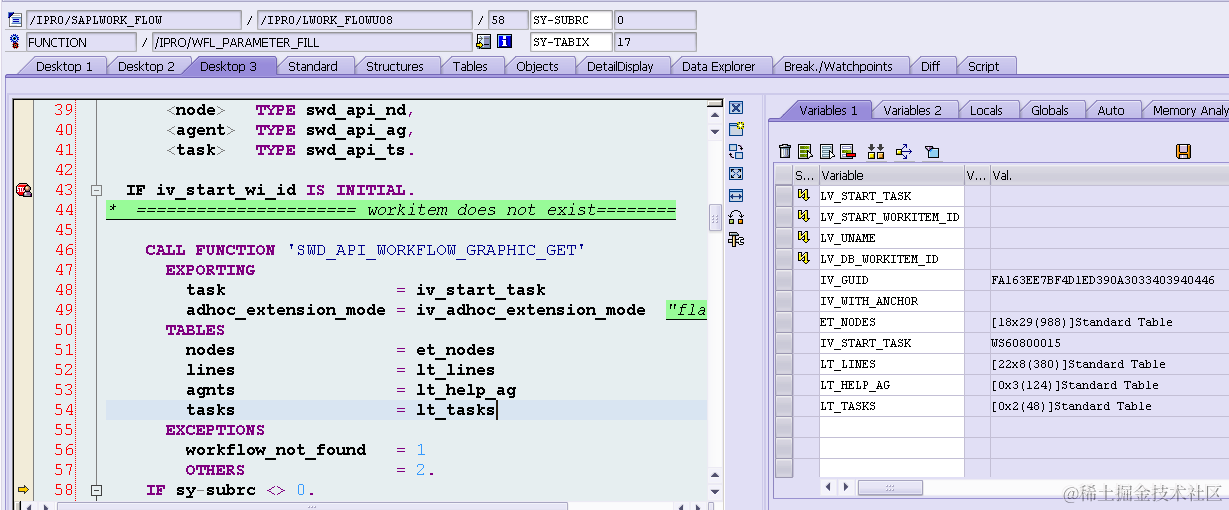This screenshot has width=1229, height=510.
Task: Click the New Tool icon beside editor
Action: tap(736, 130)
